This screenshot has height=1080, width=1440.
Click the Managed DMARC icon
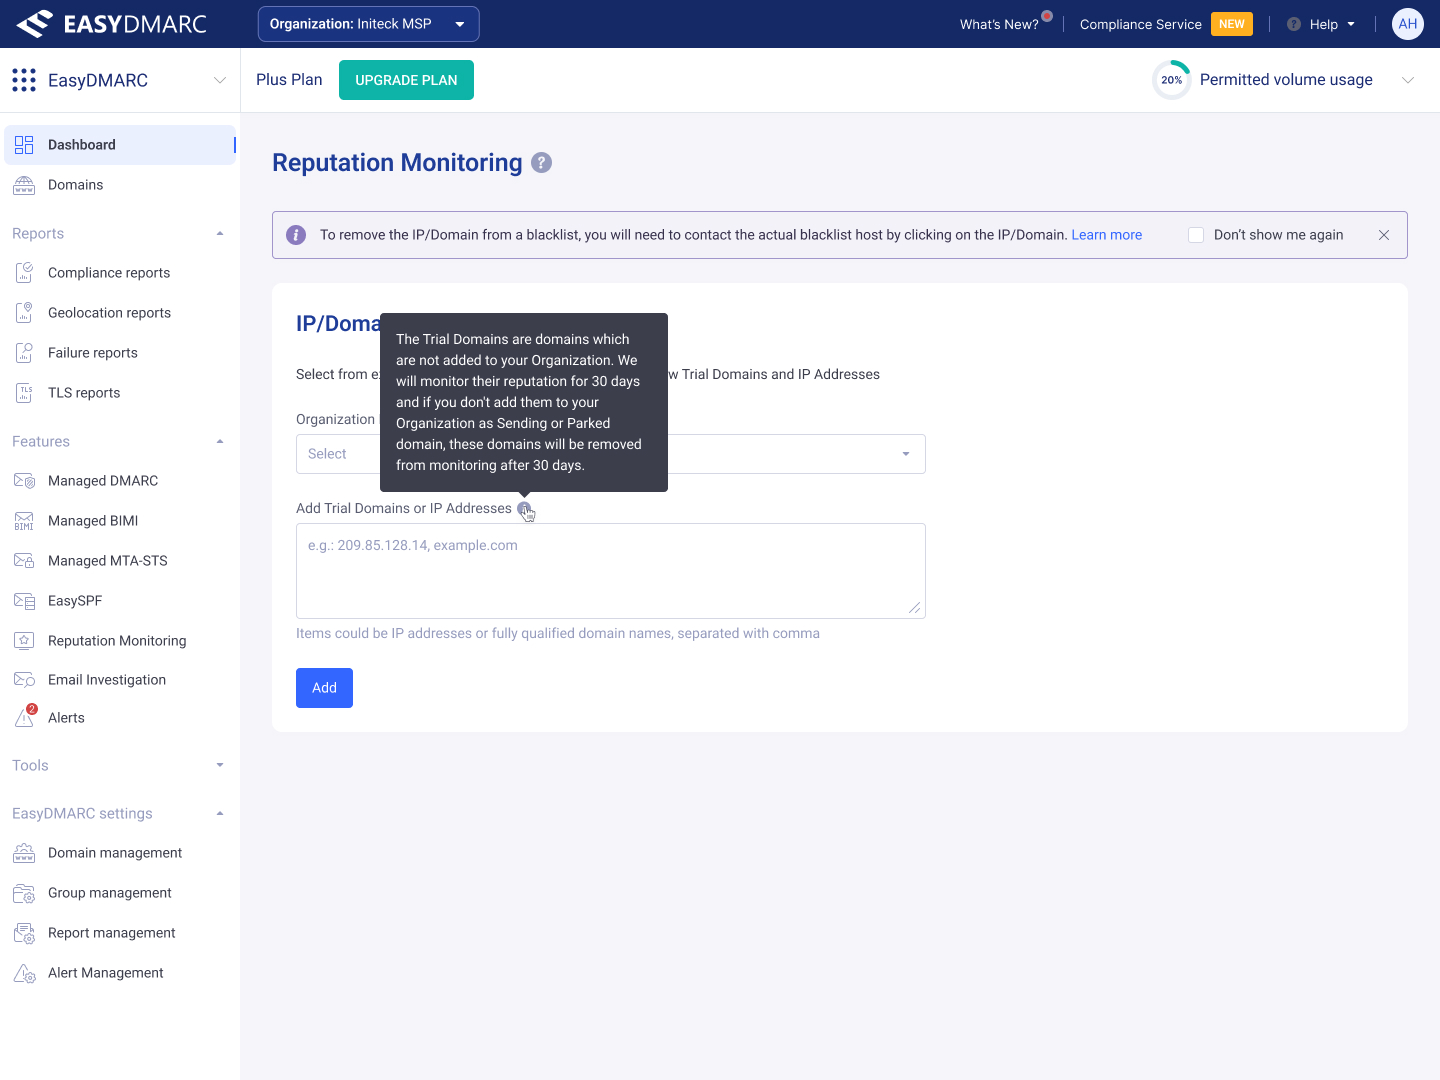tap(24, 481)
